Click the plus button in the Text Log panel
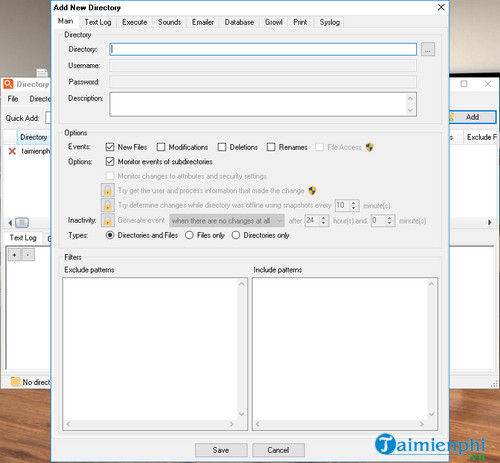The width and height of the screenshot is (500, 463). pyautogui.click(x=14, y=255)
